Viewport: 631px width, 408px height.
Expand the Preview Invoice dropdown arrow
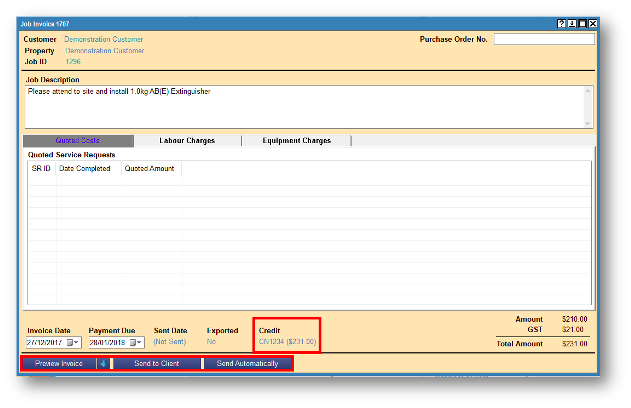pos(103,363)
